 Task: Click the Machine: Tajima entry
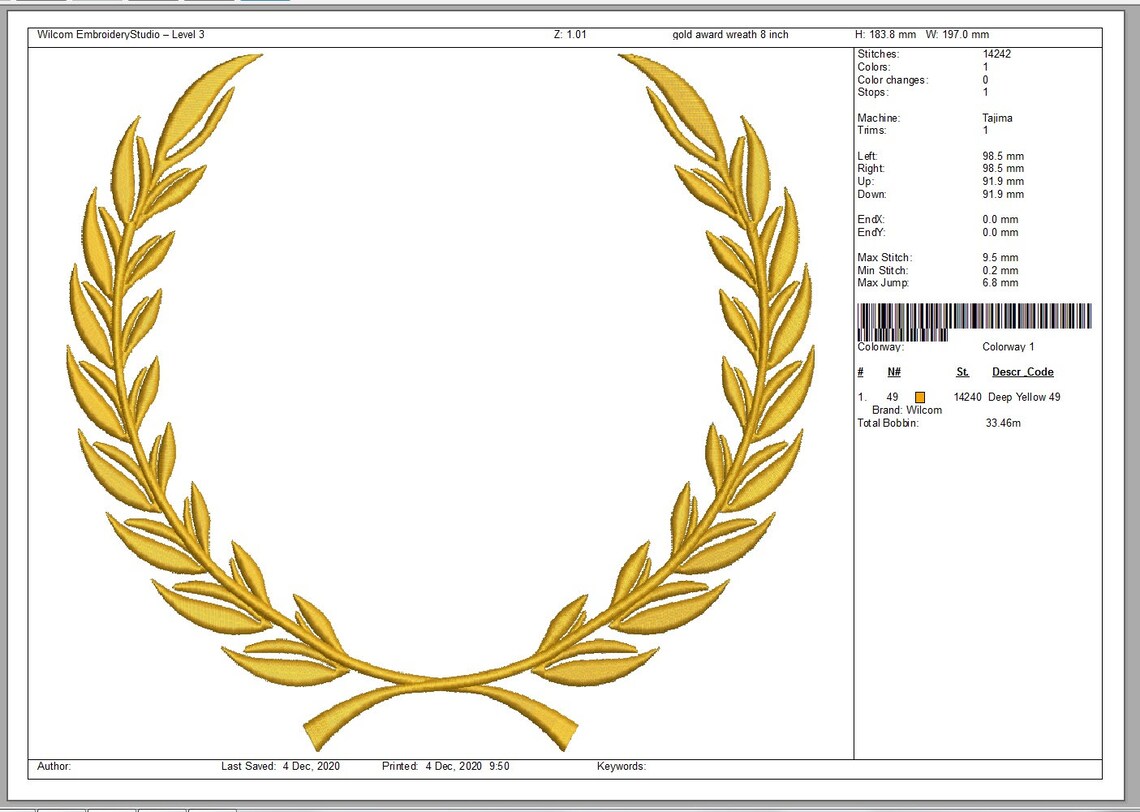tap(996, 117)
